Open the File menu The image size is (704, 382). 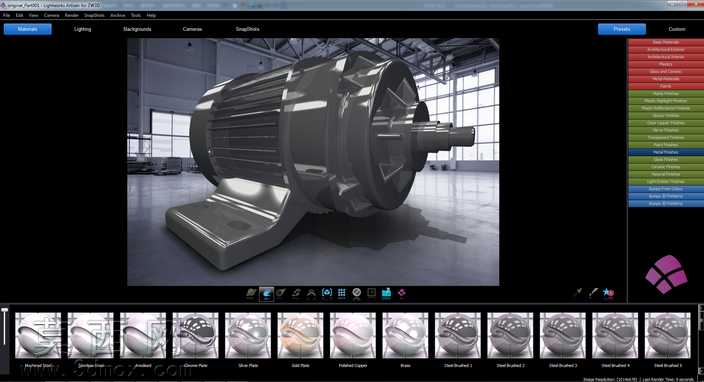tap(6, 15)
